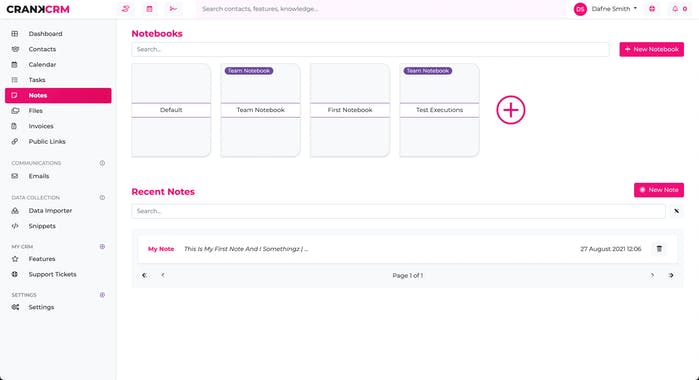Image resolution: width=699 pixels, height=380 pixels.
Task: Open Snippets in the sidebar
Action: tap(58, 226)
